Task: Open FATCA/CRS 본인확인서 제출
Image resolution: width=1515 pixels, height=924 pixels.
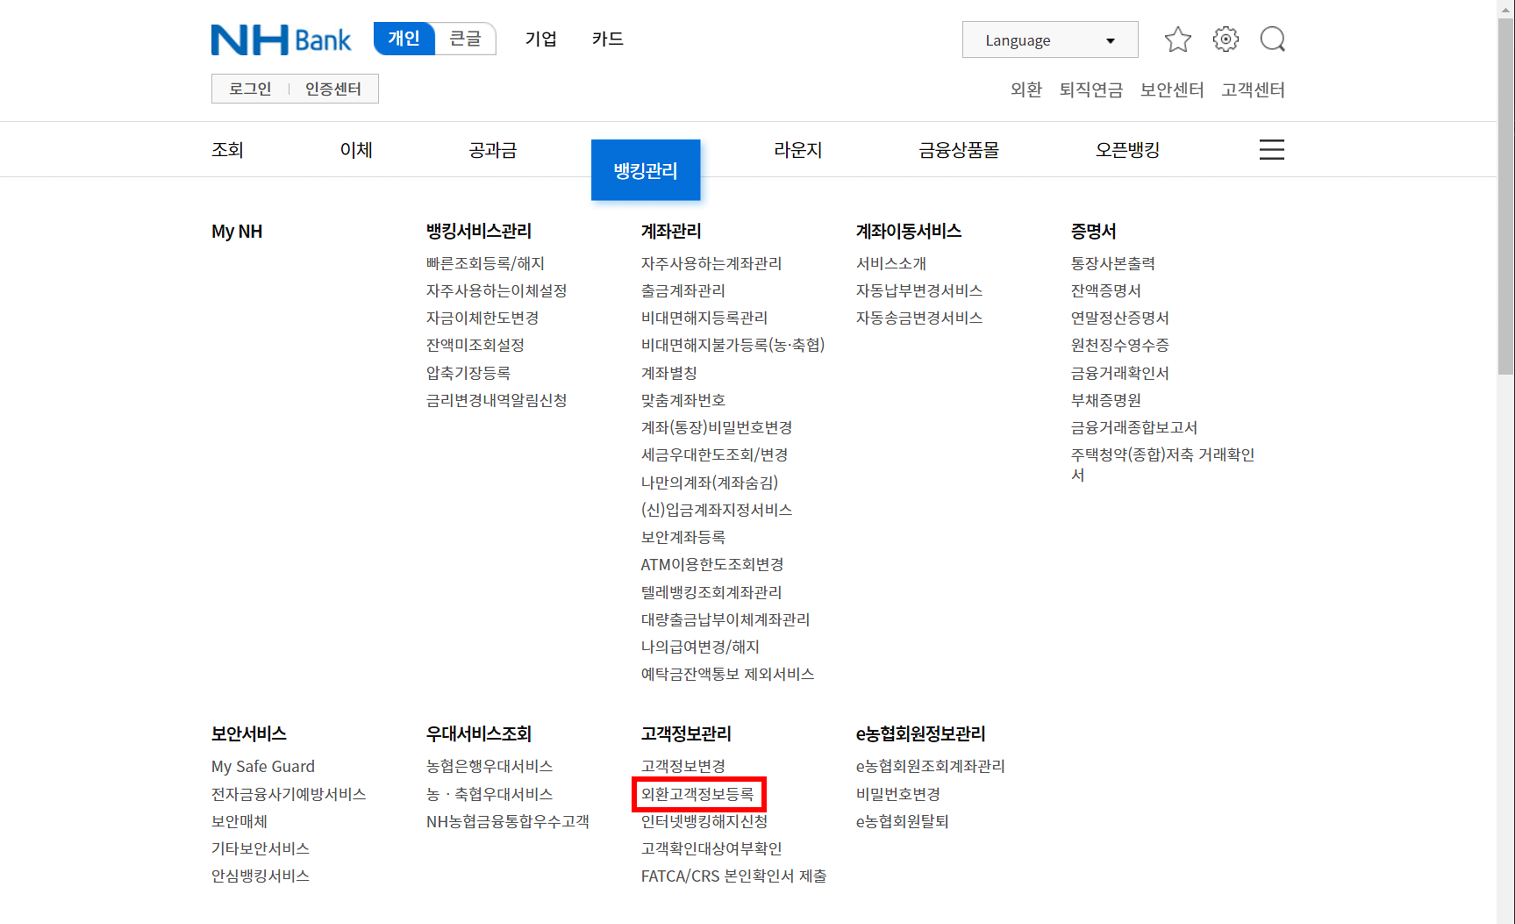Action: coord(733,876)
